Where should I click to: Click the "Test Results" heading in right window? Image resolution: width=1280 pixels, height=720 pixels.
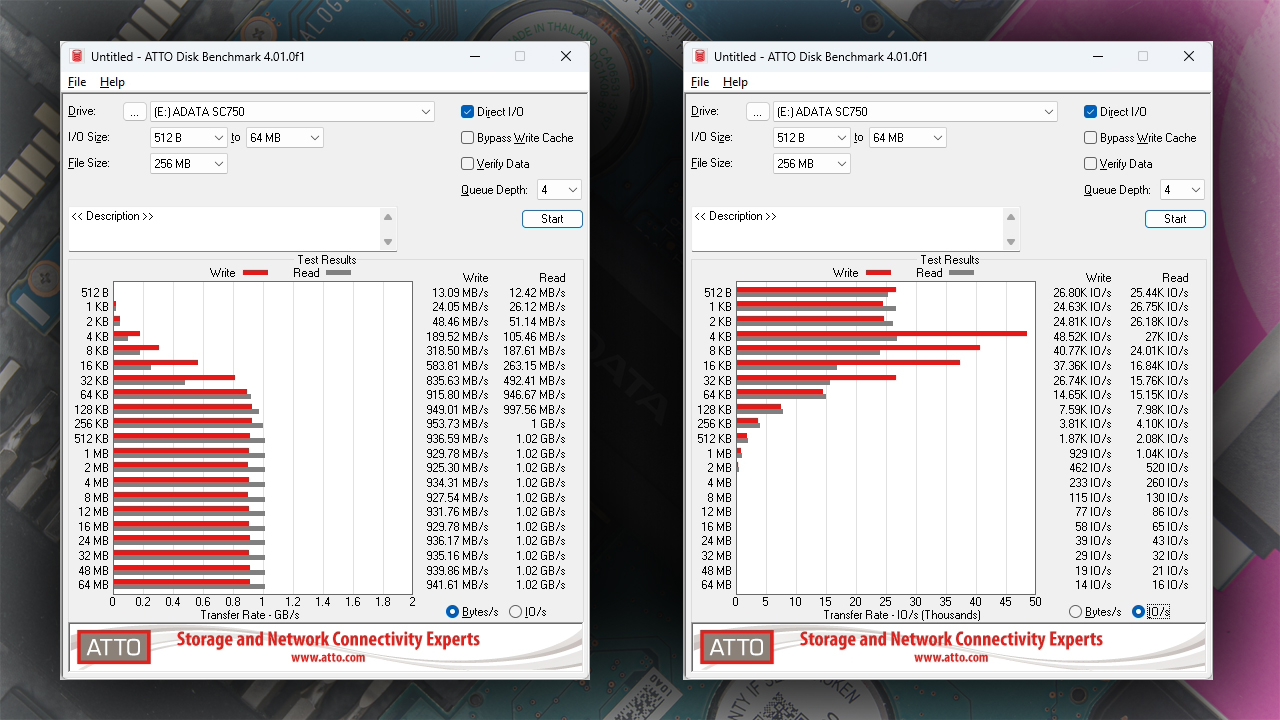point(950,260)
